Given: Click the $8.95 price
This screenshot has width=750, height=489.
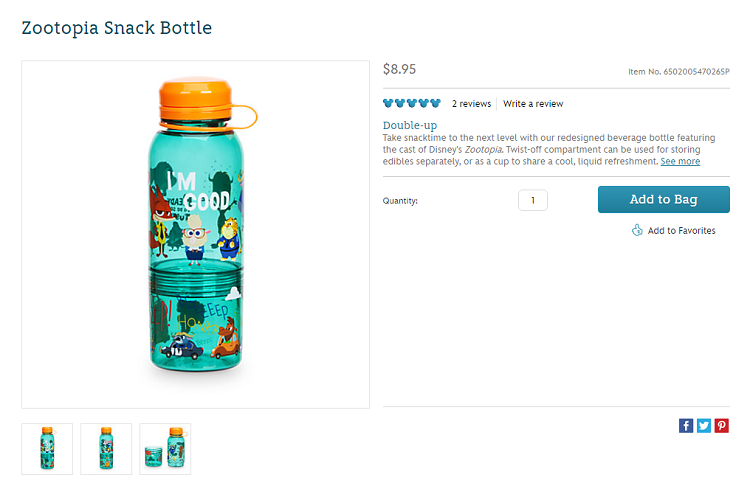Looking at the screenshot, I should point(400,69).
